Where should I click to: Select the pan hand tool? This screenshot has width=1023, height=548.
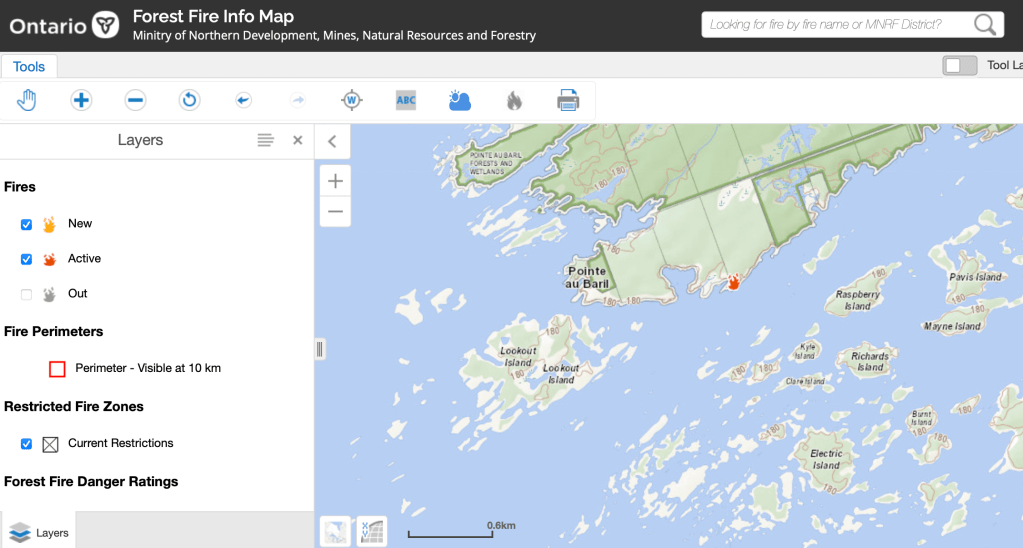pyautogui.click(x=27, y=100)
